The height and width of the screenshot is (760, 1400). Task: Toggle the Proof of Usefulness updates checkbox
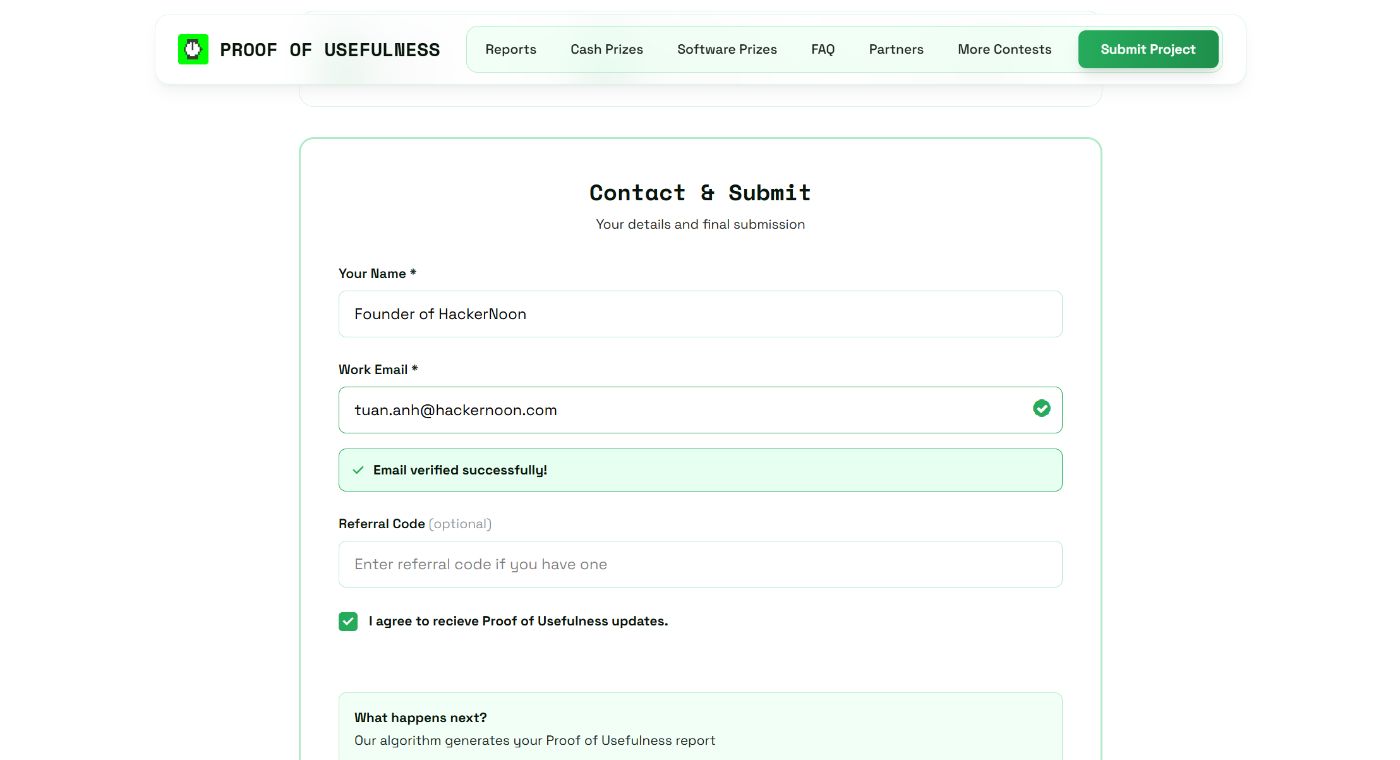pos(348,621)
